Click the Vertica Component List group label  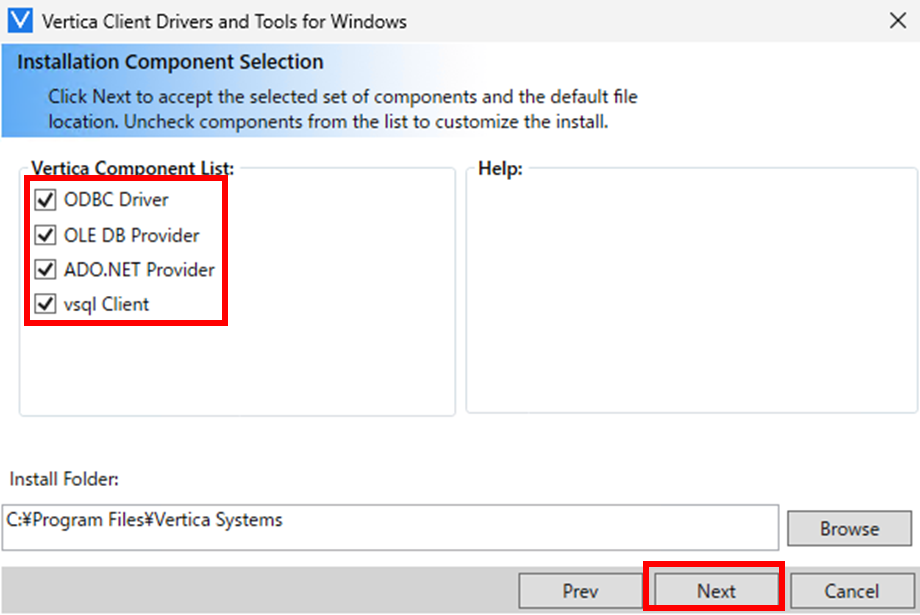click(132, 168)
